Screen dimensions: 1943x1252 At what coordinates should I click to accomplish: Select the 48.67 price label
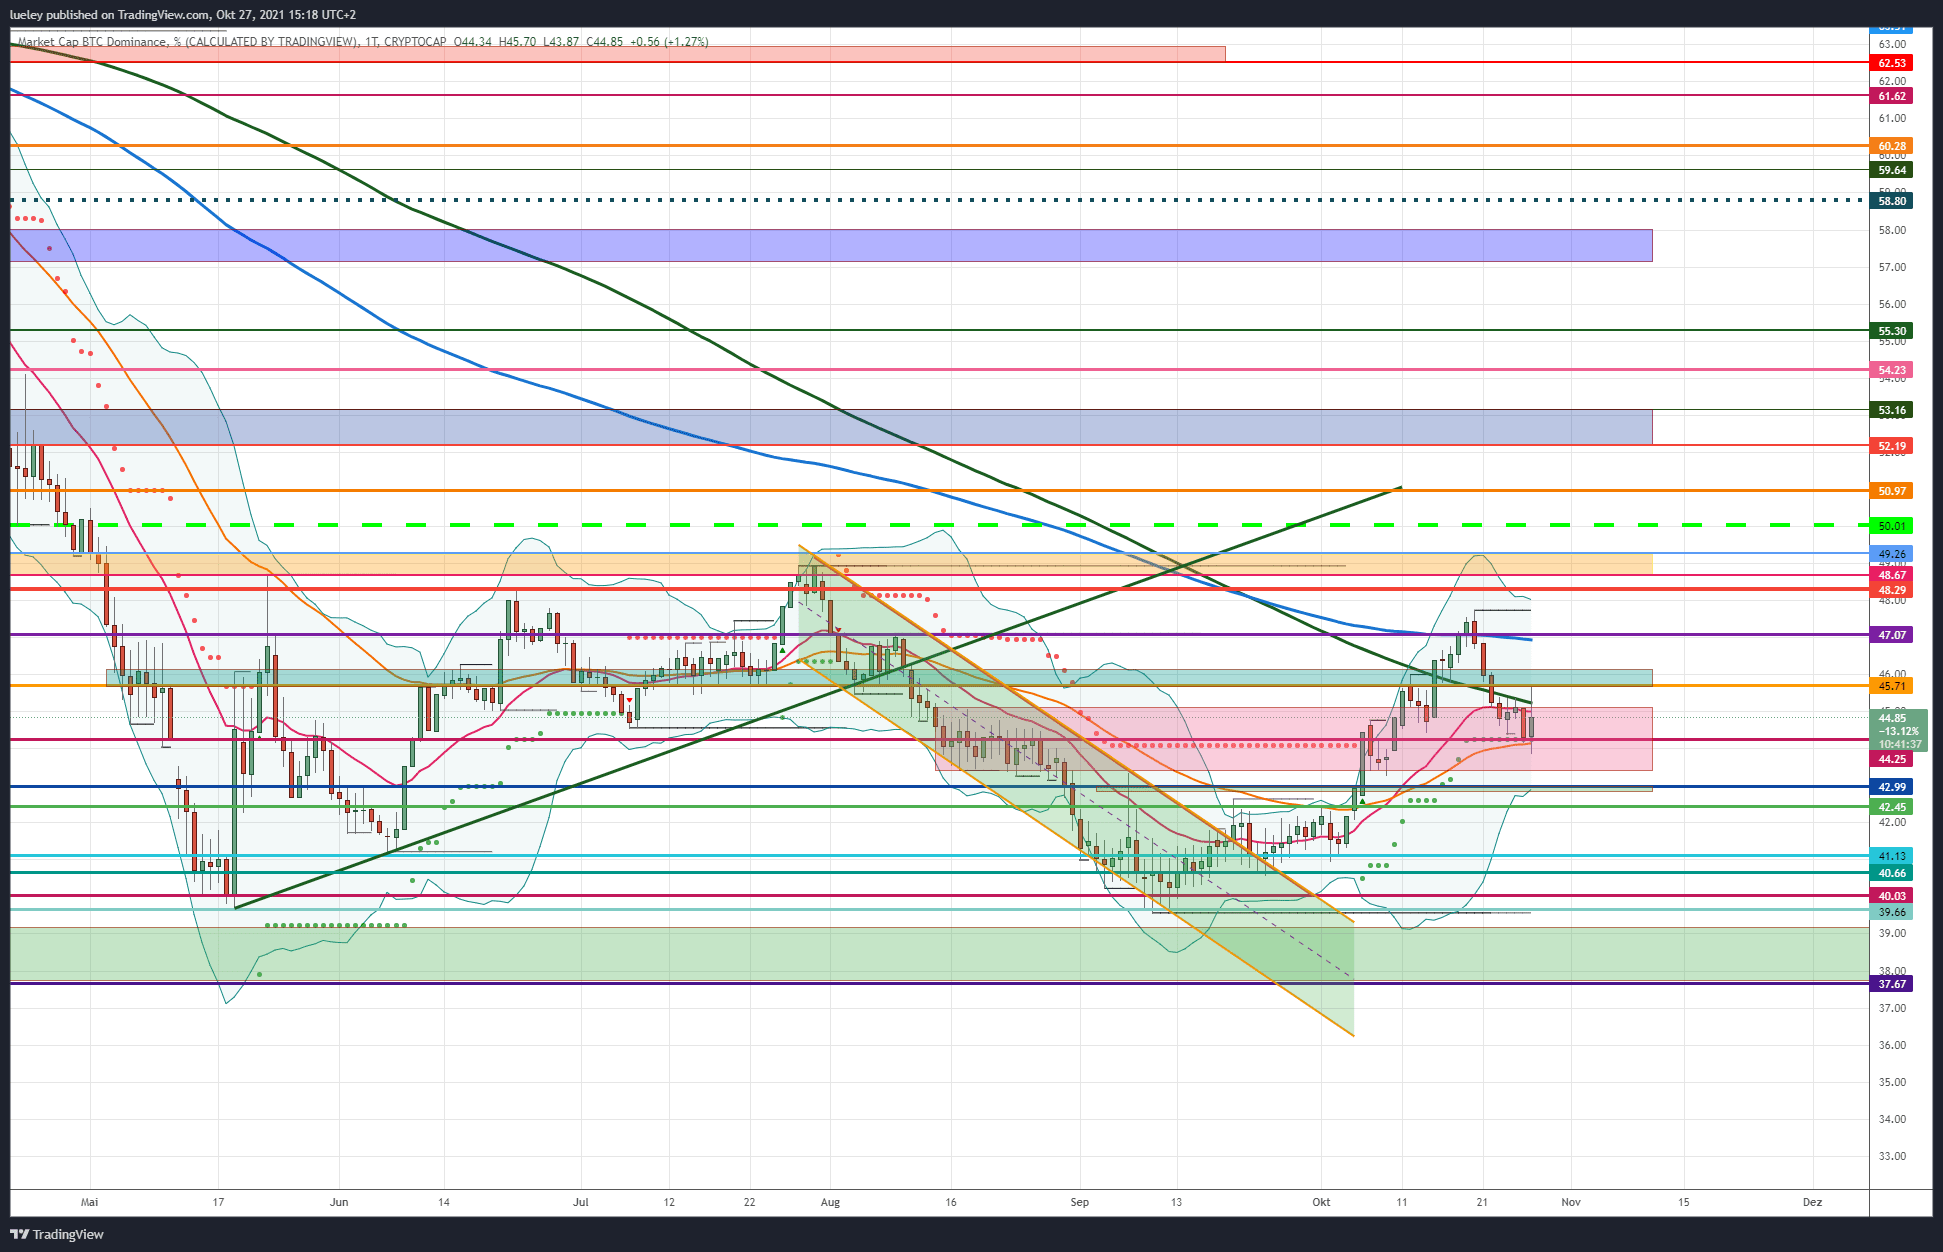tap(1891, 575)
